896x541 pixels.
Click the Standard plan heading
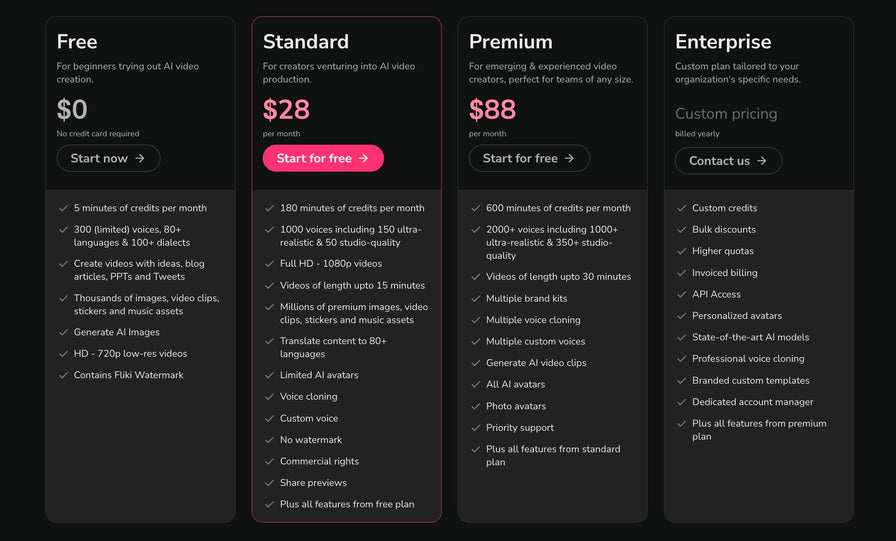point(306,42)
